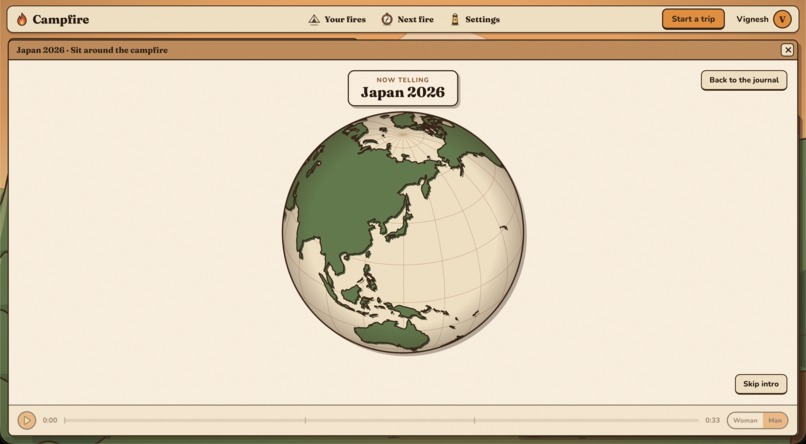This screenshot has height=444, width=806.
Task: Play the narration with the play button
Action: (x=27, y=420)
